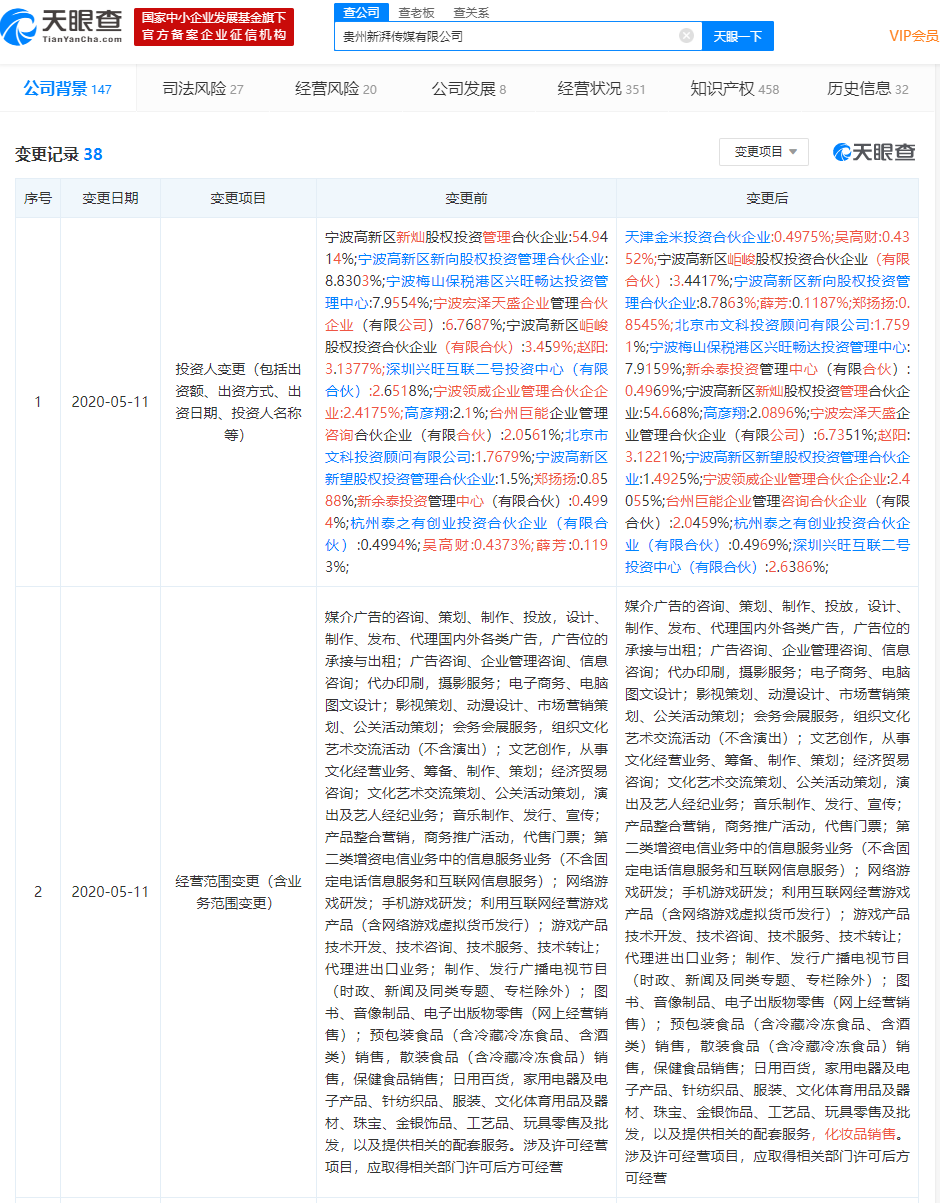Open the 历史信息 tab
Screen dimensions: 940x1203
coord(867,88)
